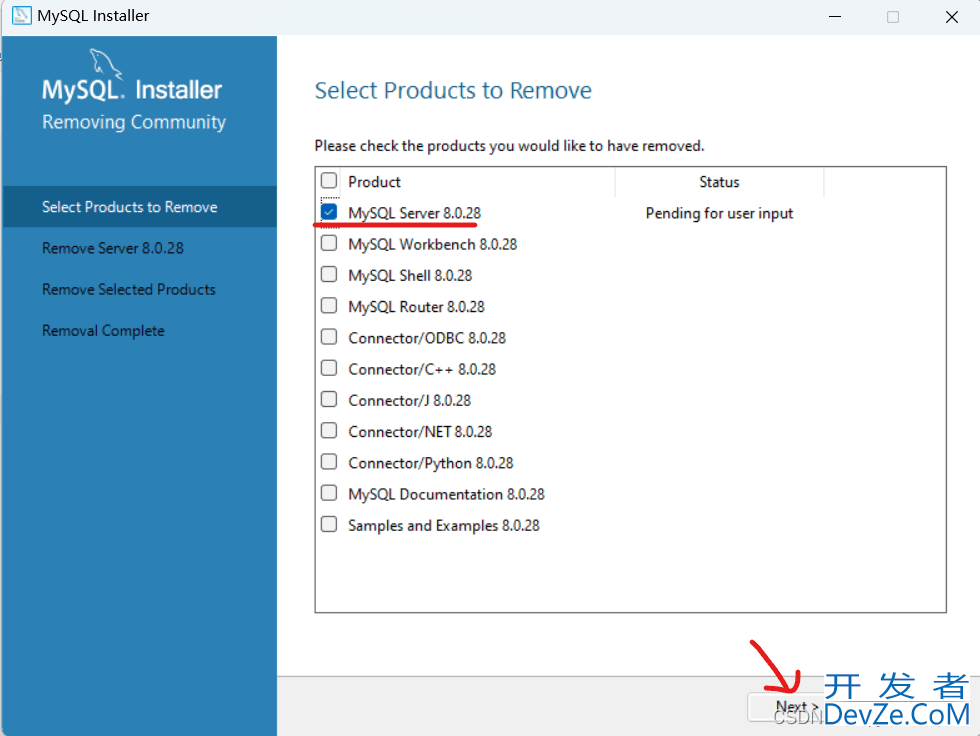Select the 'MySQL Router 8.0.28' row text
980x736 pixels.
416,307
